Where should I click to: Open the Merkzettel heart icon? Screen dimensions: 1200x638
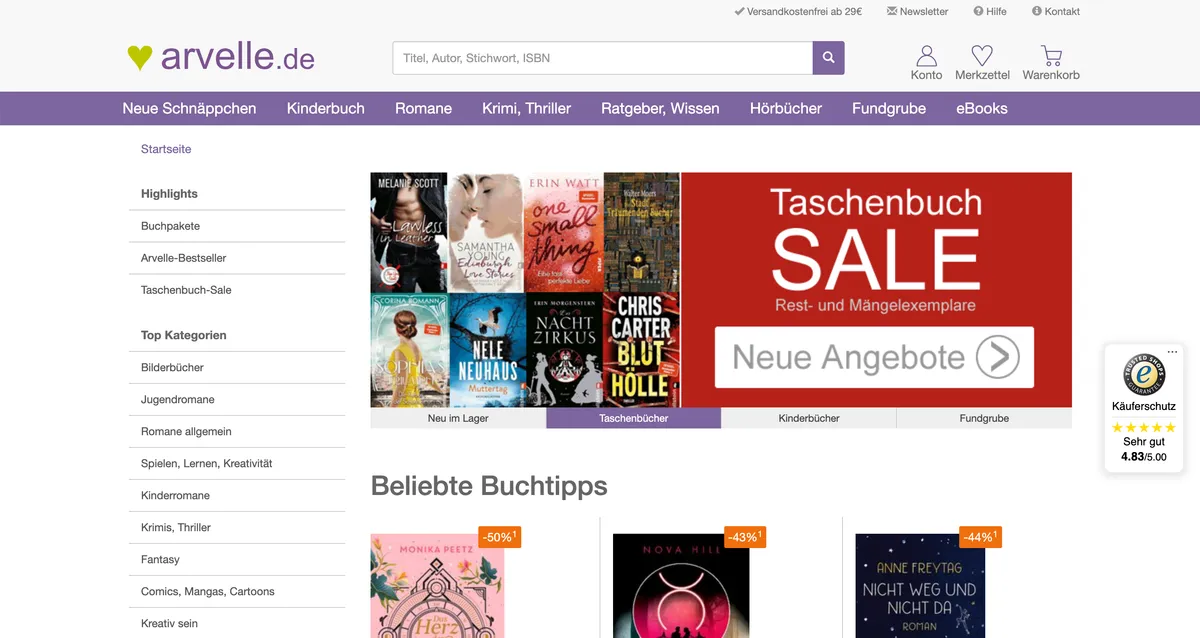click(982, 55)
